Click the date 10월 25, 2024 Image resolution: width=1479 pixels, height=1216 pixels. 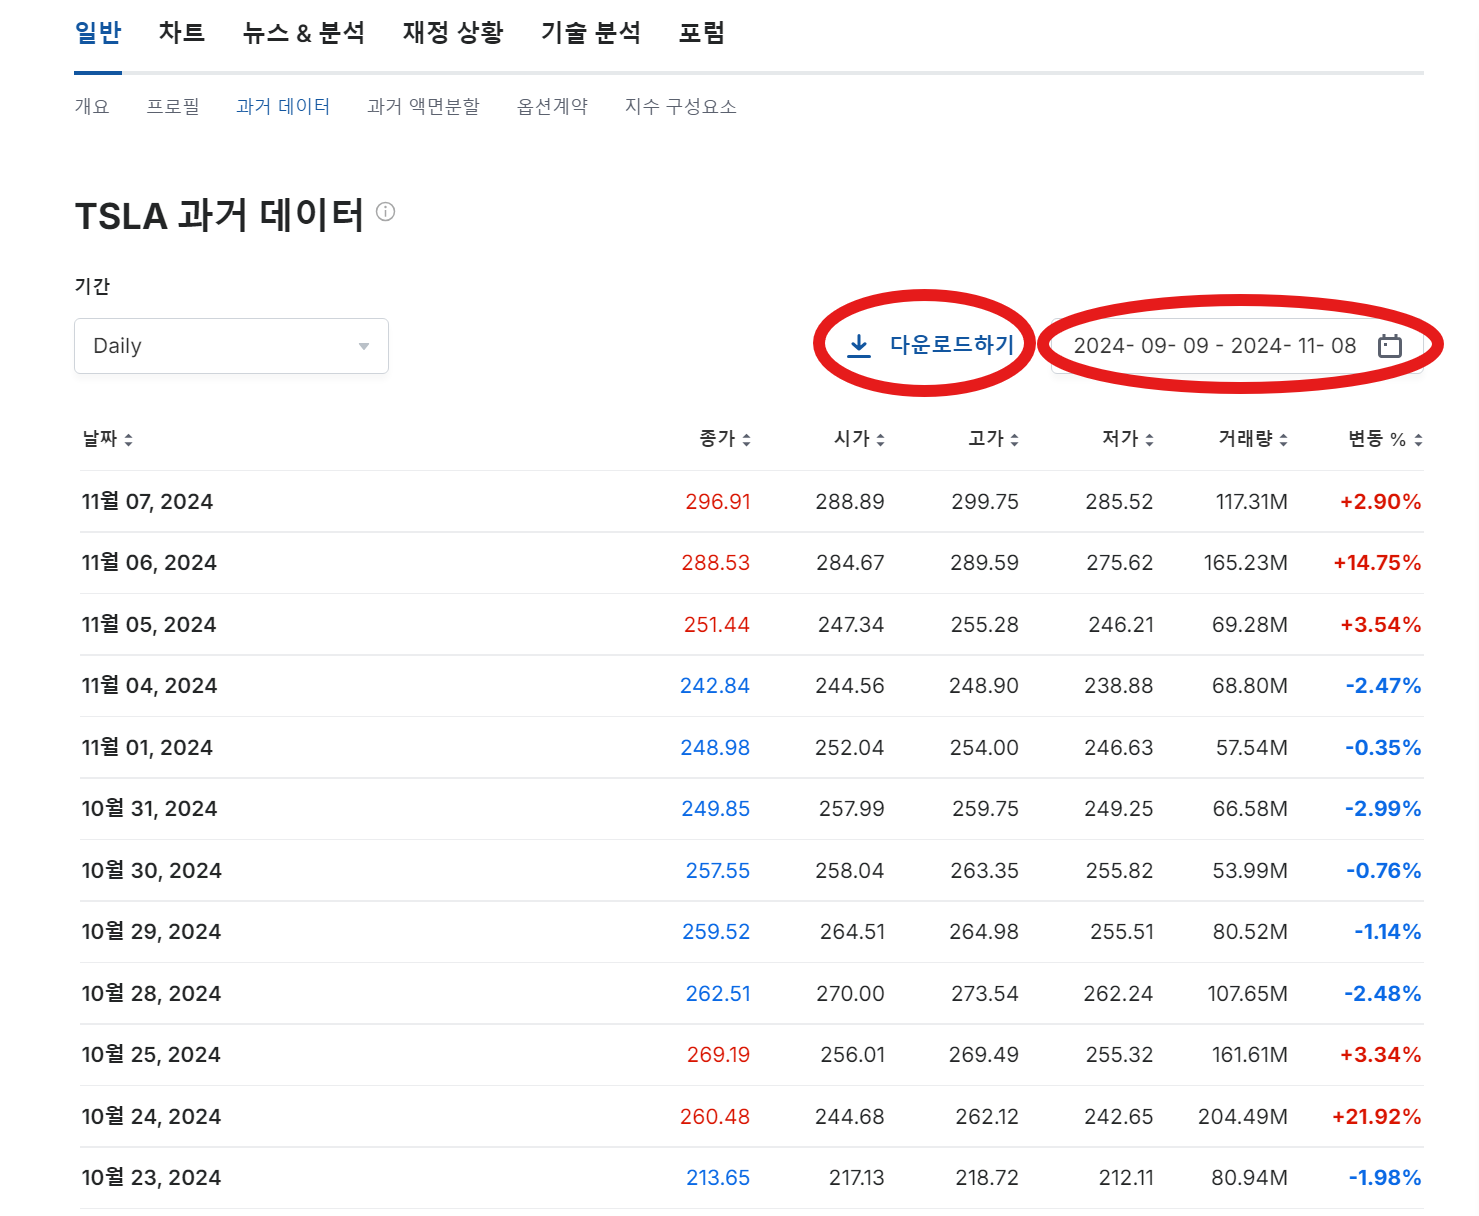click(151, 1054)
